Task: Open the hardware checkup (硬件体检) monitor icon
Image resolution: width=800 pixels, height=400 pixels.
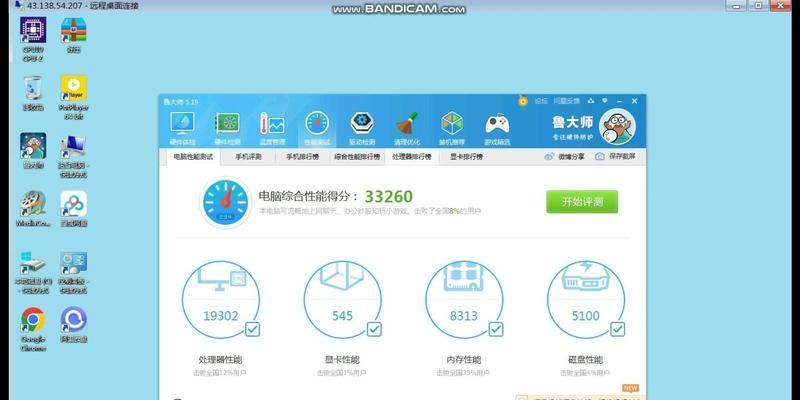Action: (182, 123)
